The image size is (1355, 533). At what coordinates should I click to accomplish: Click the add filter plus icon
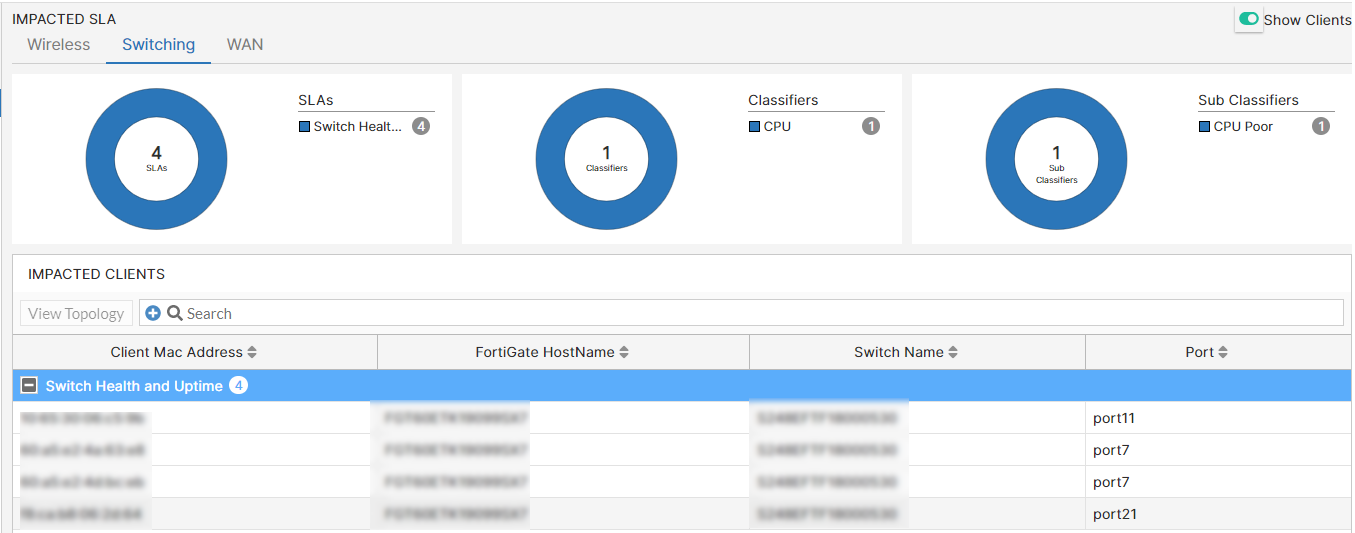[x=153, y=313]
